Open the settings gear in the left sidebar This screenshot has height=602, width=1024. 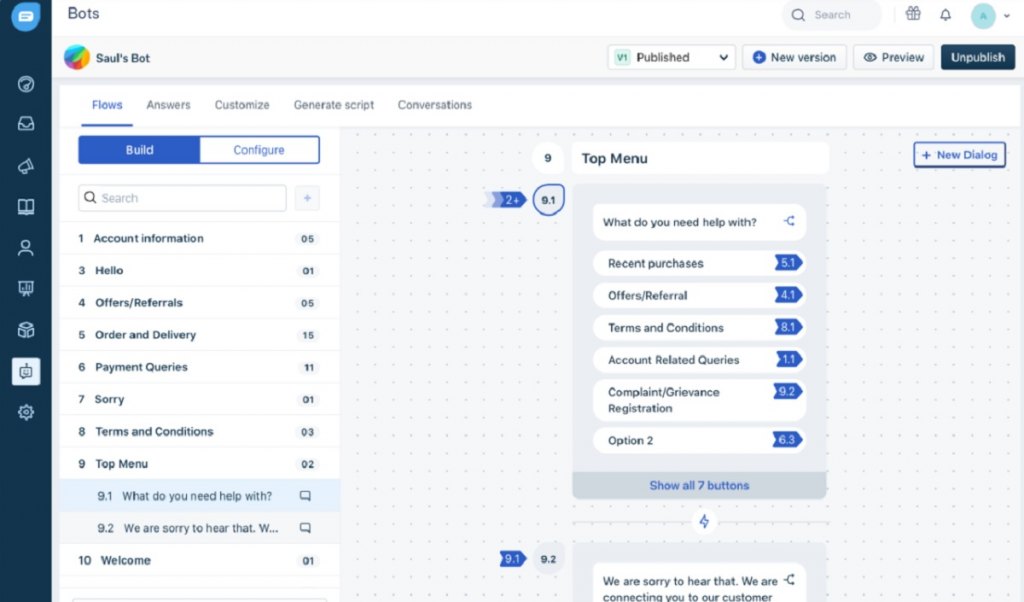(25, 411)
